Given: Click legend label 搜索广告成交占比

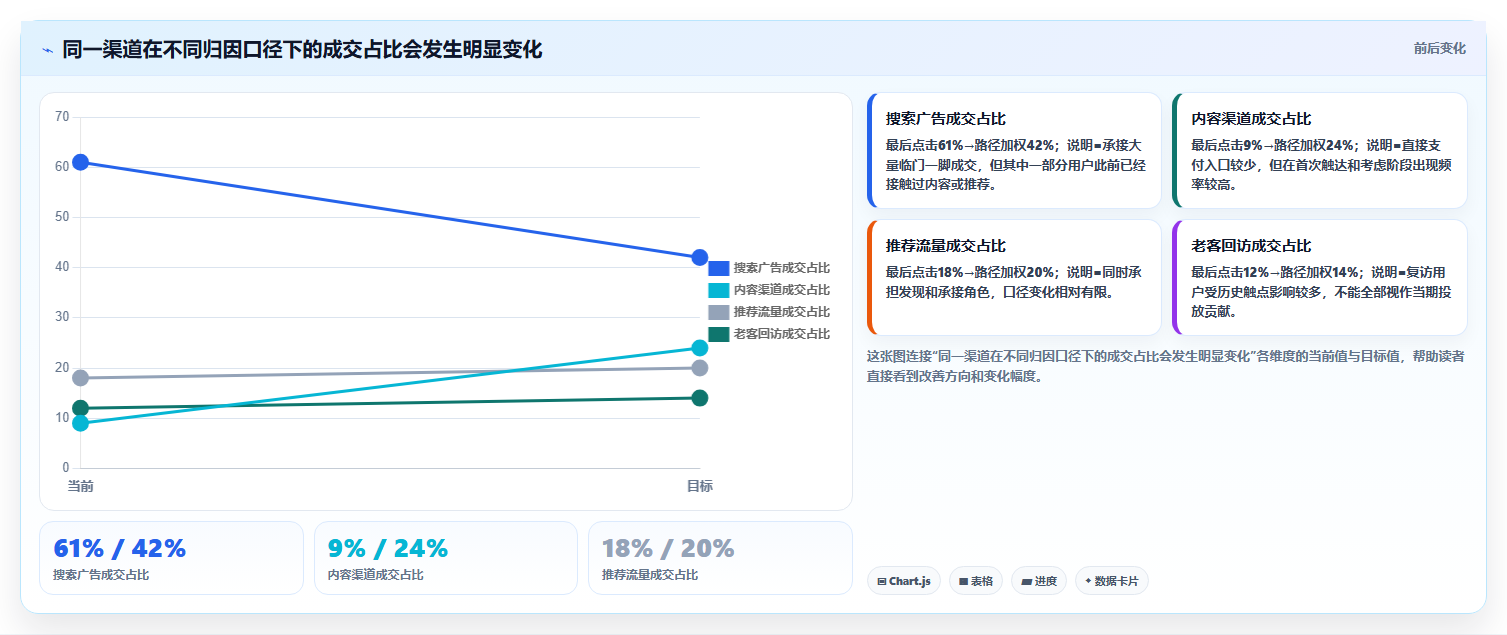Looking at the screenshot, I should [x=782, y=268].
